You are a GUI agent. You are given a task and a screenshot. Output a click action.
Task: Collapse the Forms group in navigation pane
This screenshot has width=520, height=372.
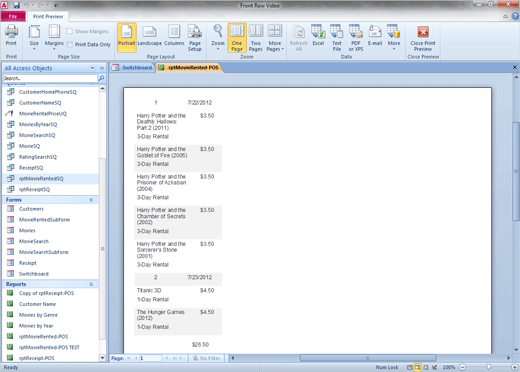[x=91, y=200]
